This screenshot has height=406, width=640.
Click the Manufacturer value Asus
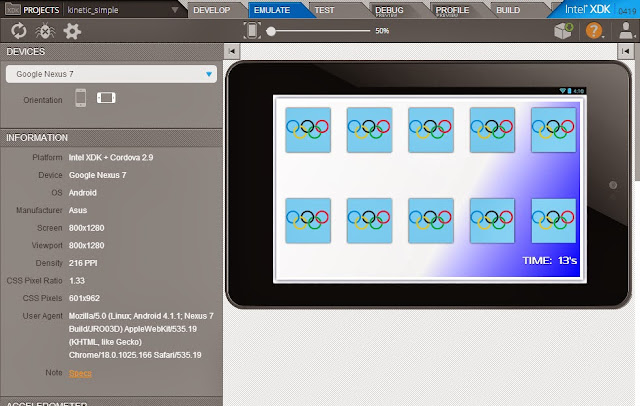tap(78, 210)
